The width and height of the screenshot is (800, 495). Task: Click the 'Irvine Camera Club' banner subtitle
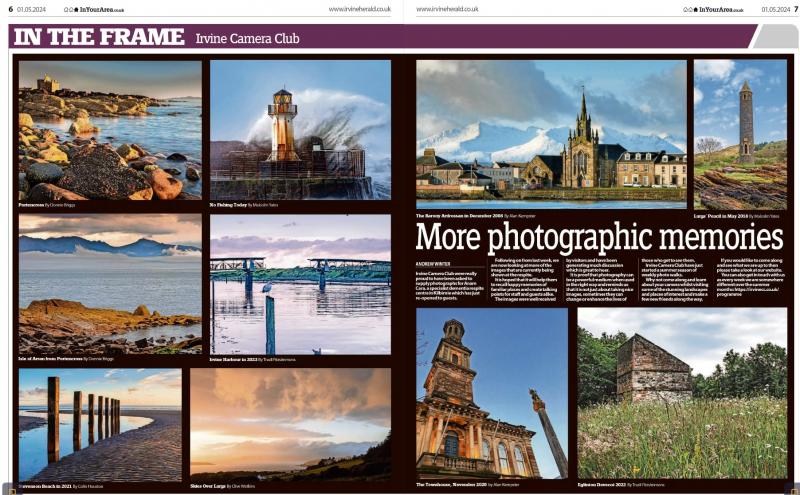click(247, 39)
